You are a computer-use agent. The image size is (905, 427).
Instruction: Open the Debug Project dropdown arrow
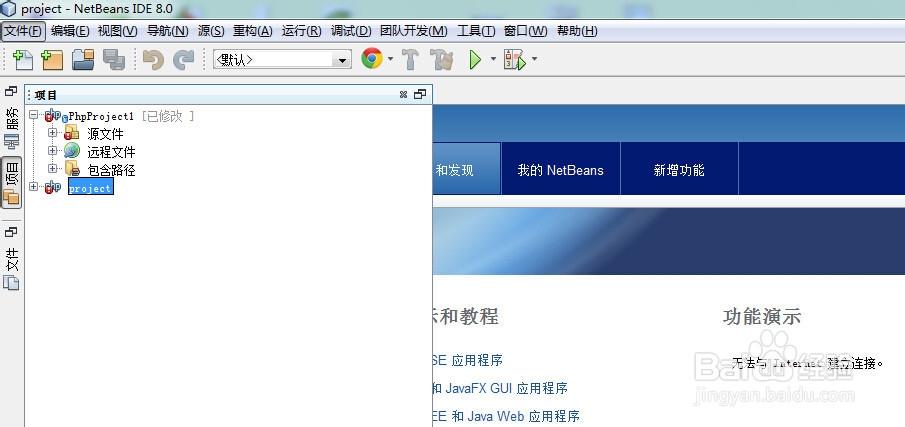click(534, 59)
